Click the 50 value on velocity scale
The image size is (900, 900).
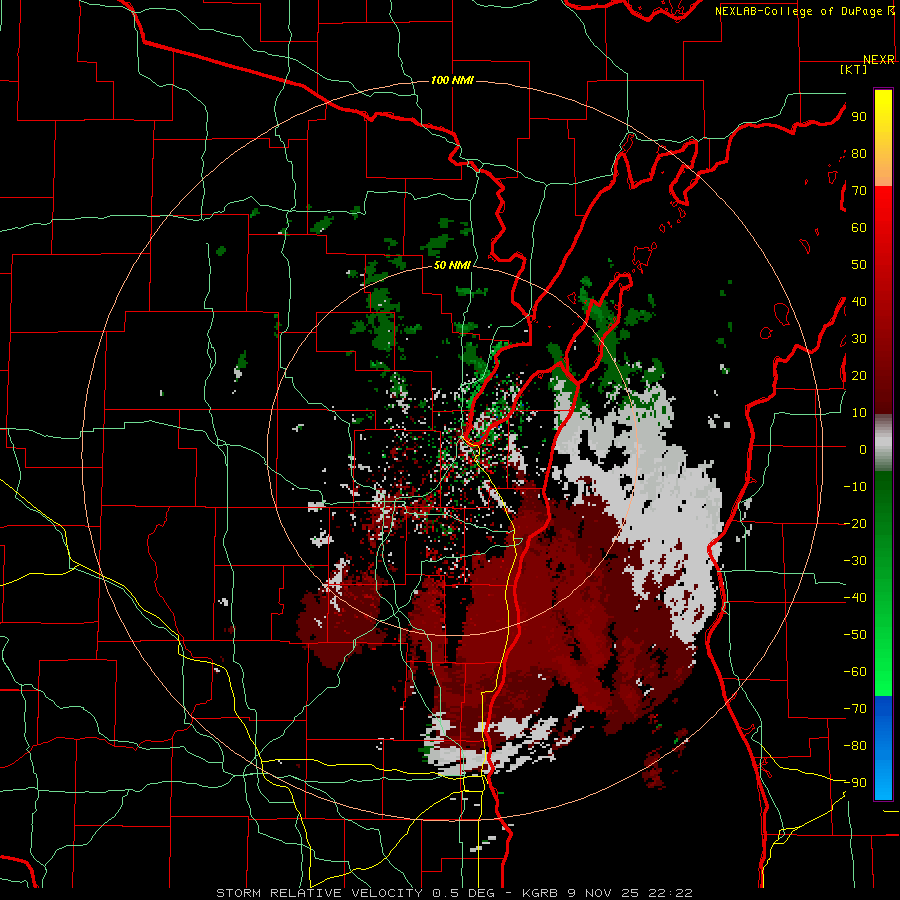tap(859, 265)
